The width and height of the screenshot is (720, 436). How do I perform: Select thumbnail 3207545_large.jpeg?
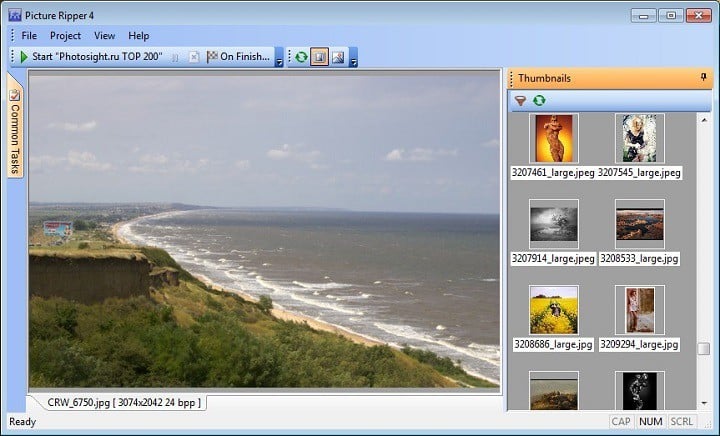640,138
